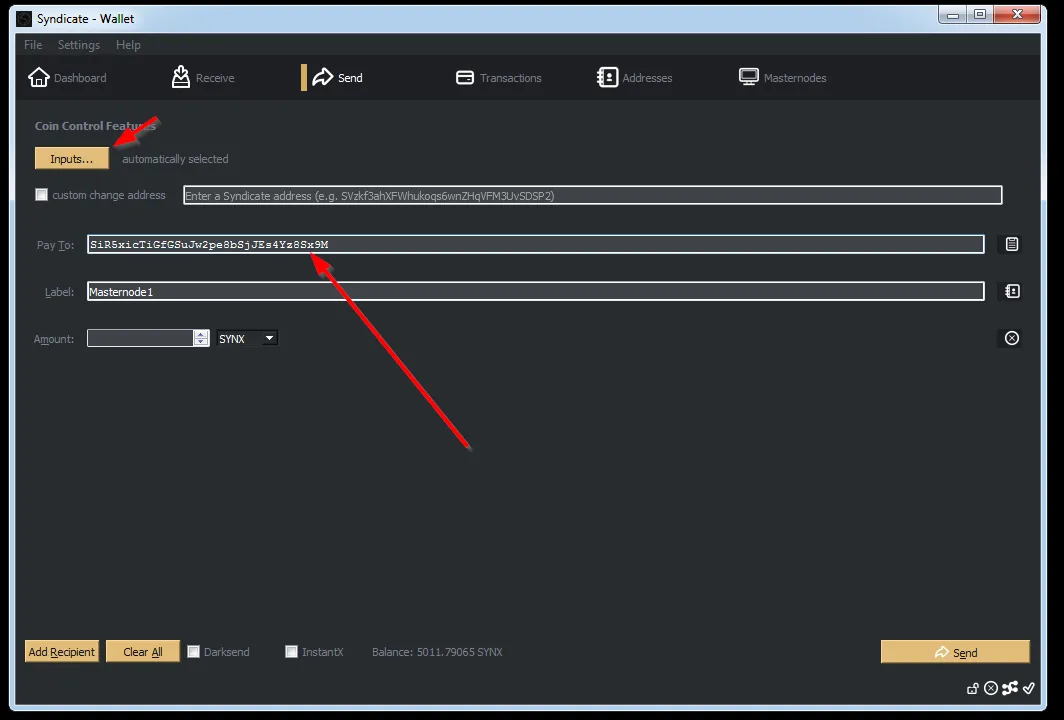Click the Pay To address field
1064x720 pixels.
535,244
